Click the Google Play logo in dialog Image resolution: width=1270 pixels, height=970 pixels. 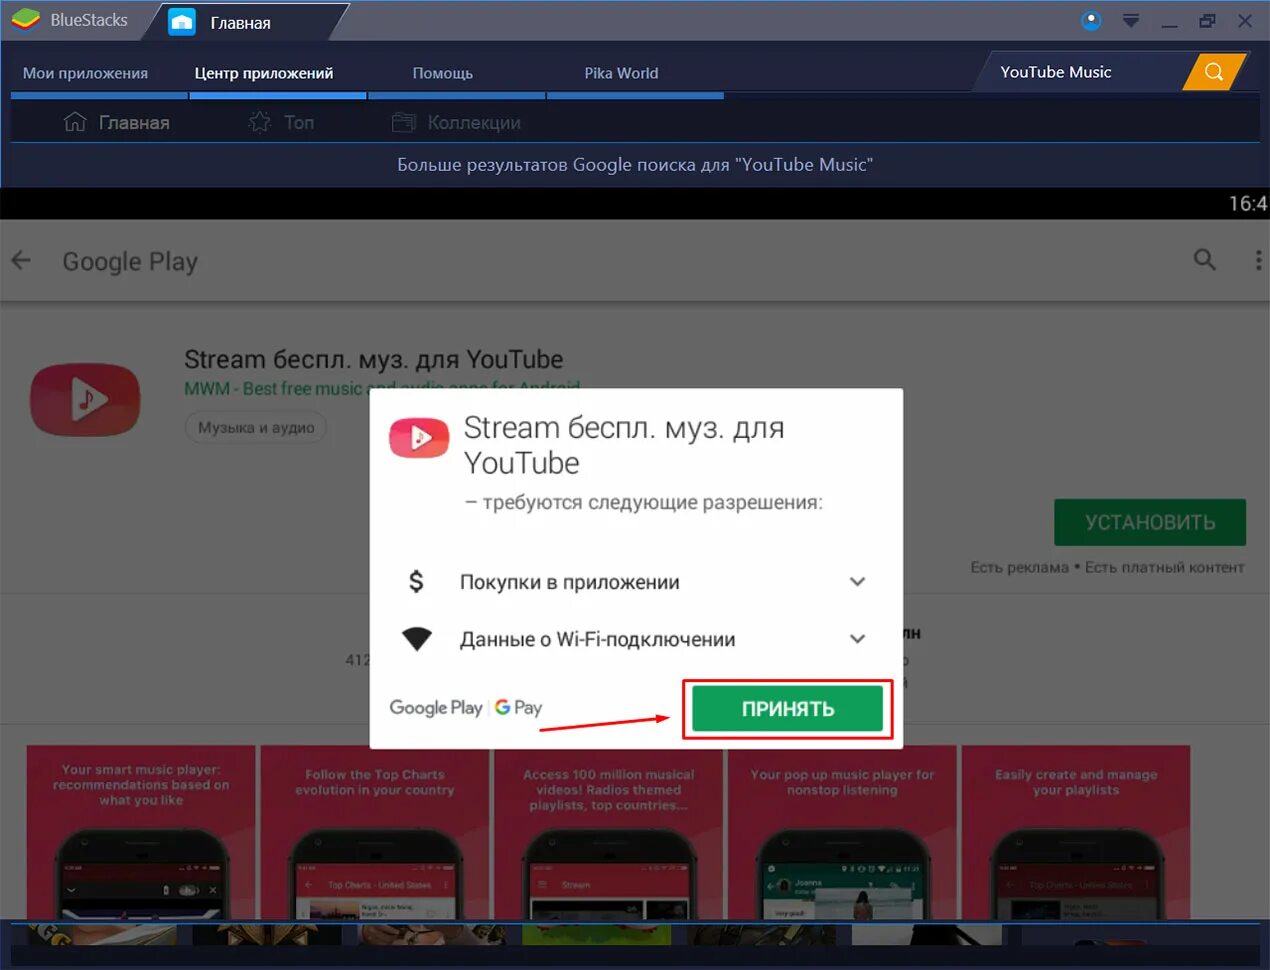point(436,708)
